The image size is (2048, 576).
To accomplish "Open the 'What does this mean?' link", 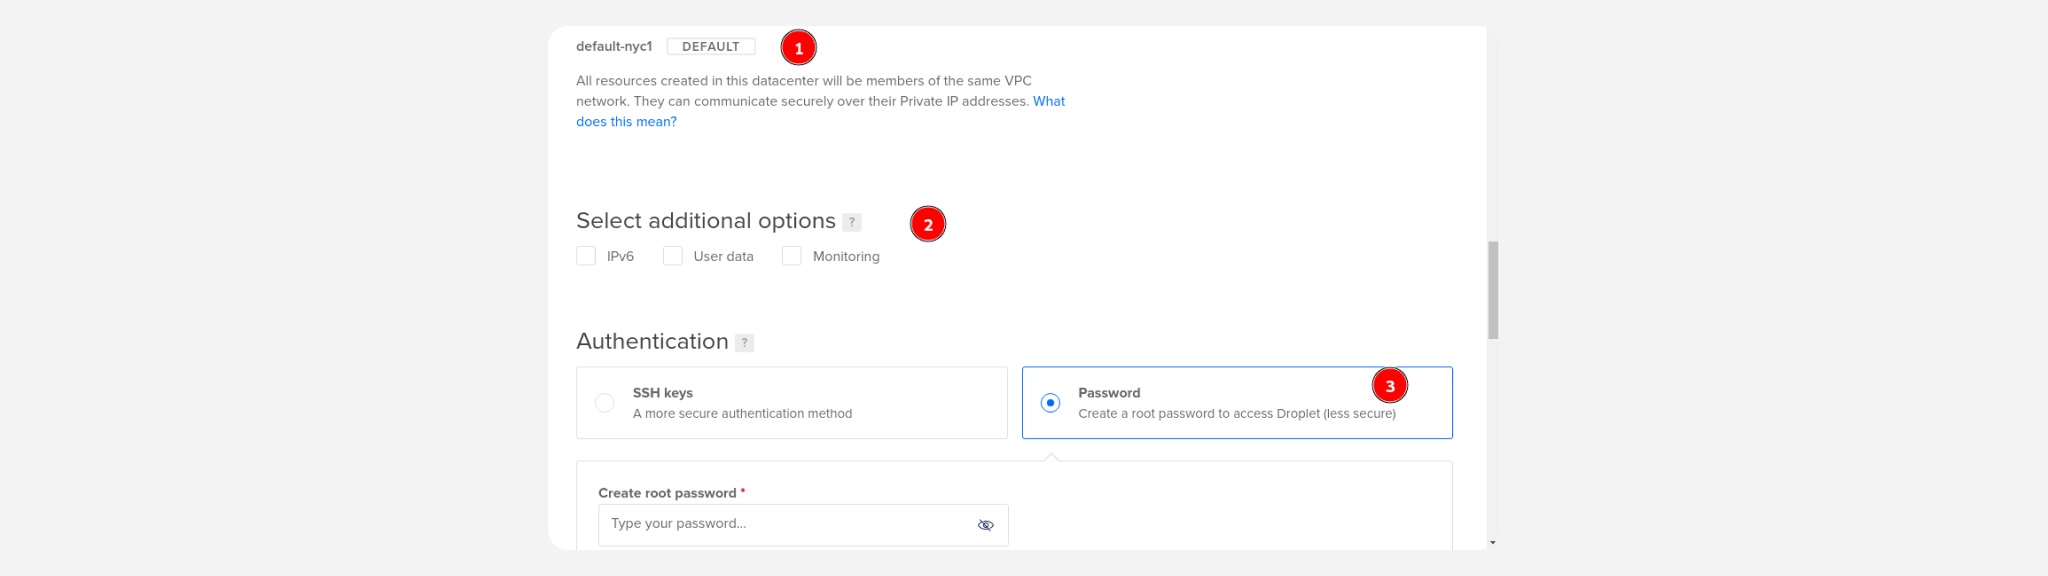I will coord(820,111).
